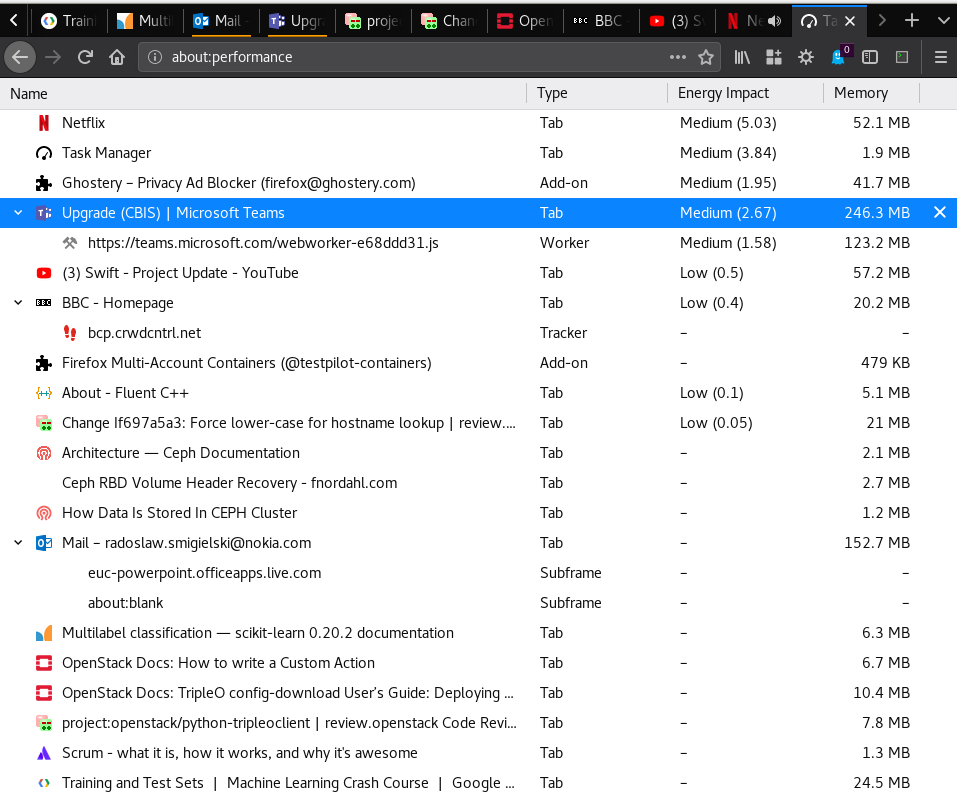The image size is (957, 796).
Task: Select the Ceph RBD Volume Header Recovery row
Action: click(478, 483)
